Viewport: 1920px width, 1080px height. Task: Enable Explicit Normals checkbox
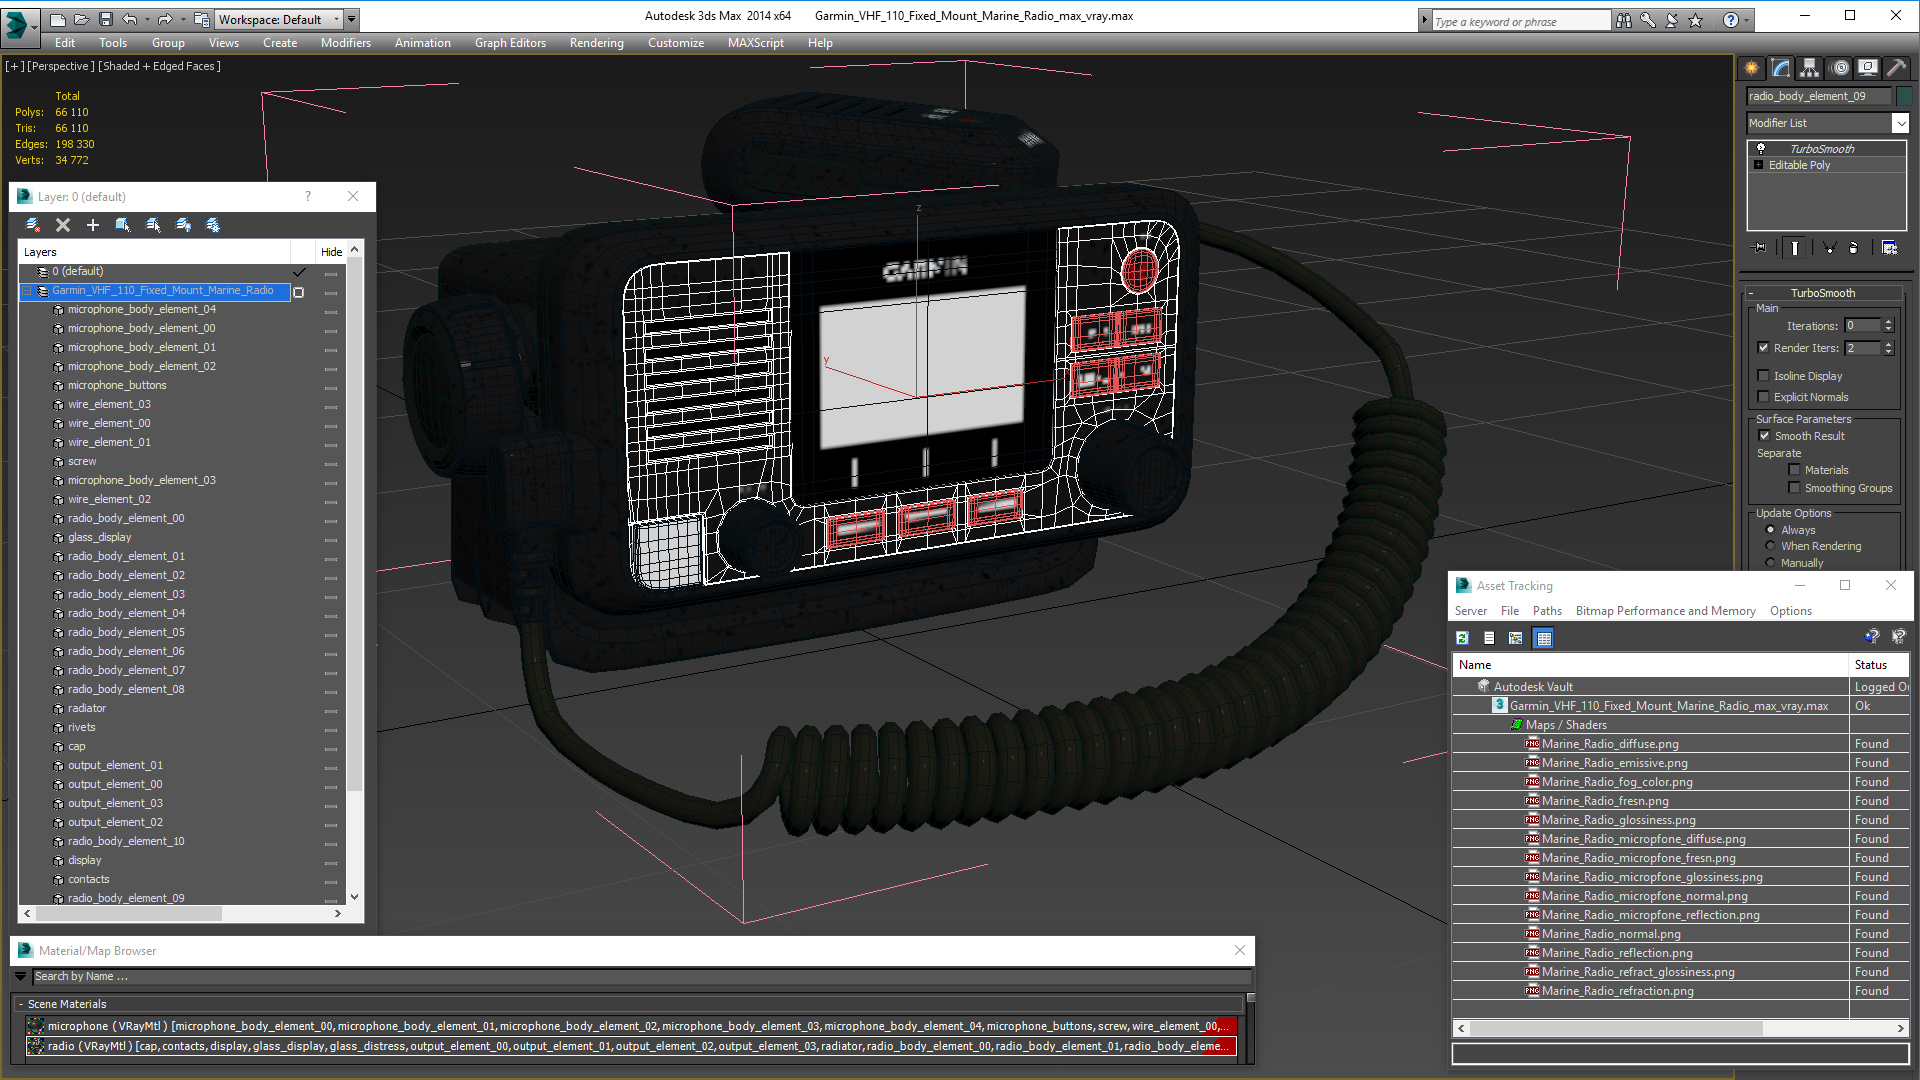click(1763, 397)
